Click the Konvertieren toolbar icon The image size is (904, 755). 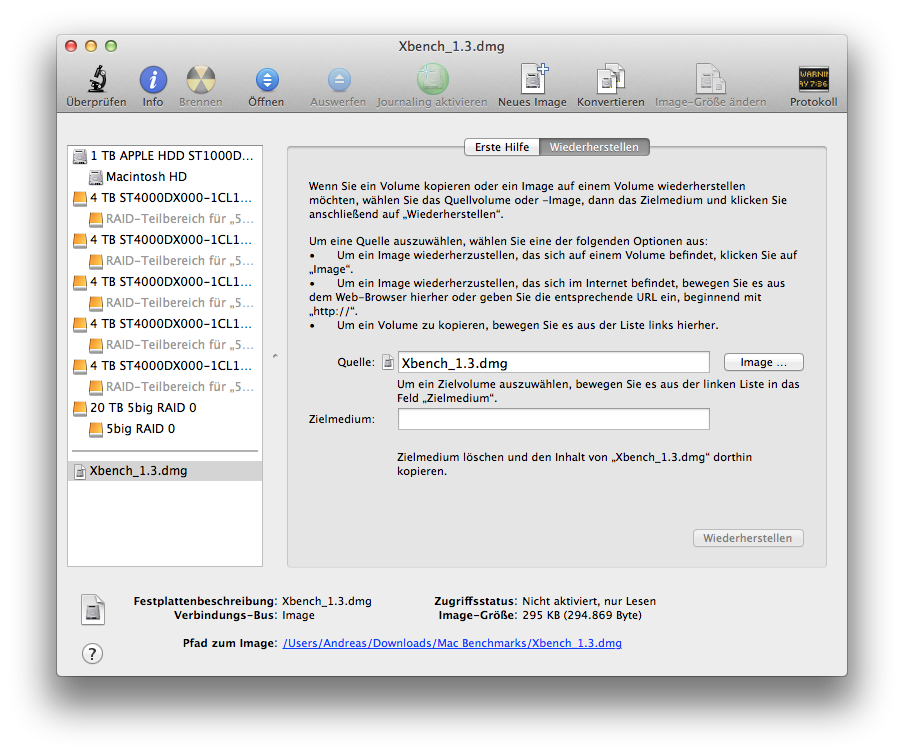(x=611, y=79)
